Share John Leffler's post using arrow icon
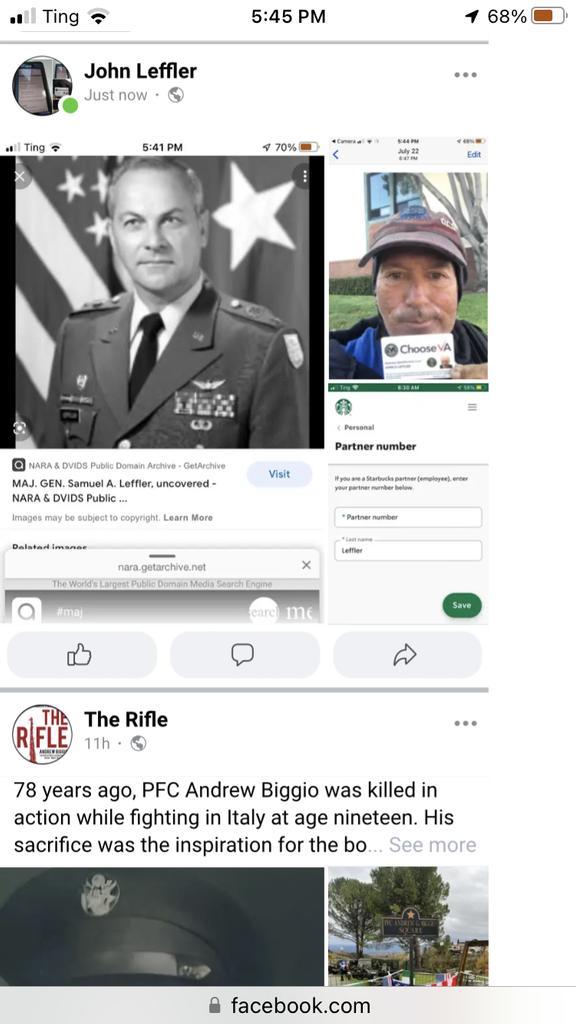576x1024 pixels. click(x=407, y=654)
